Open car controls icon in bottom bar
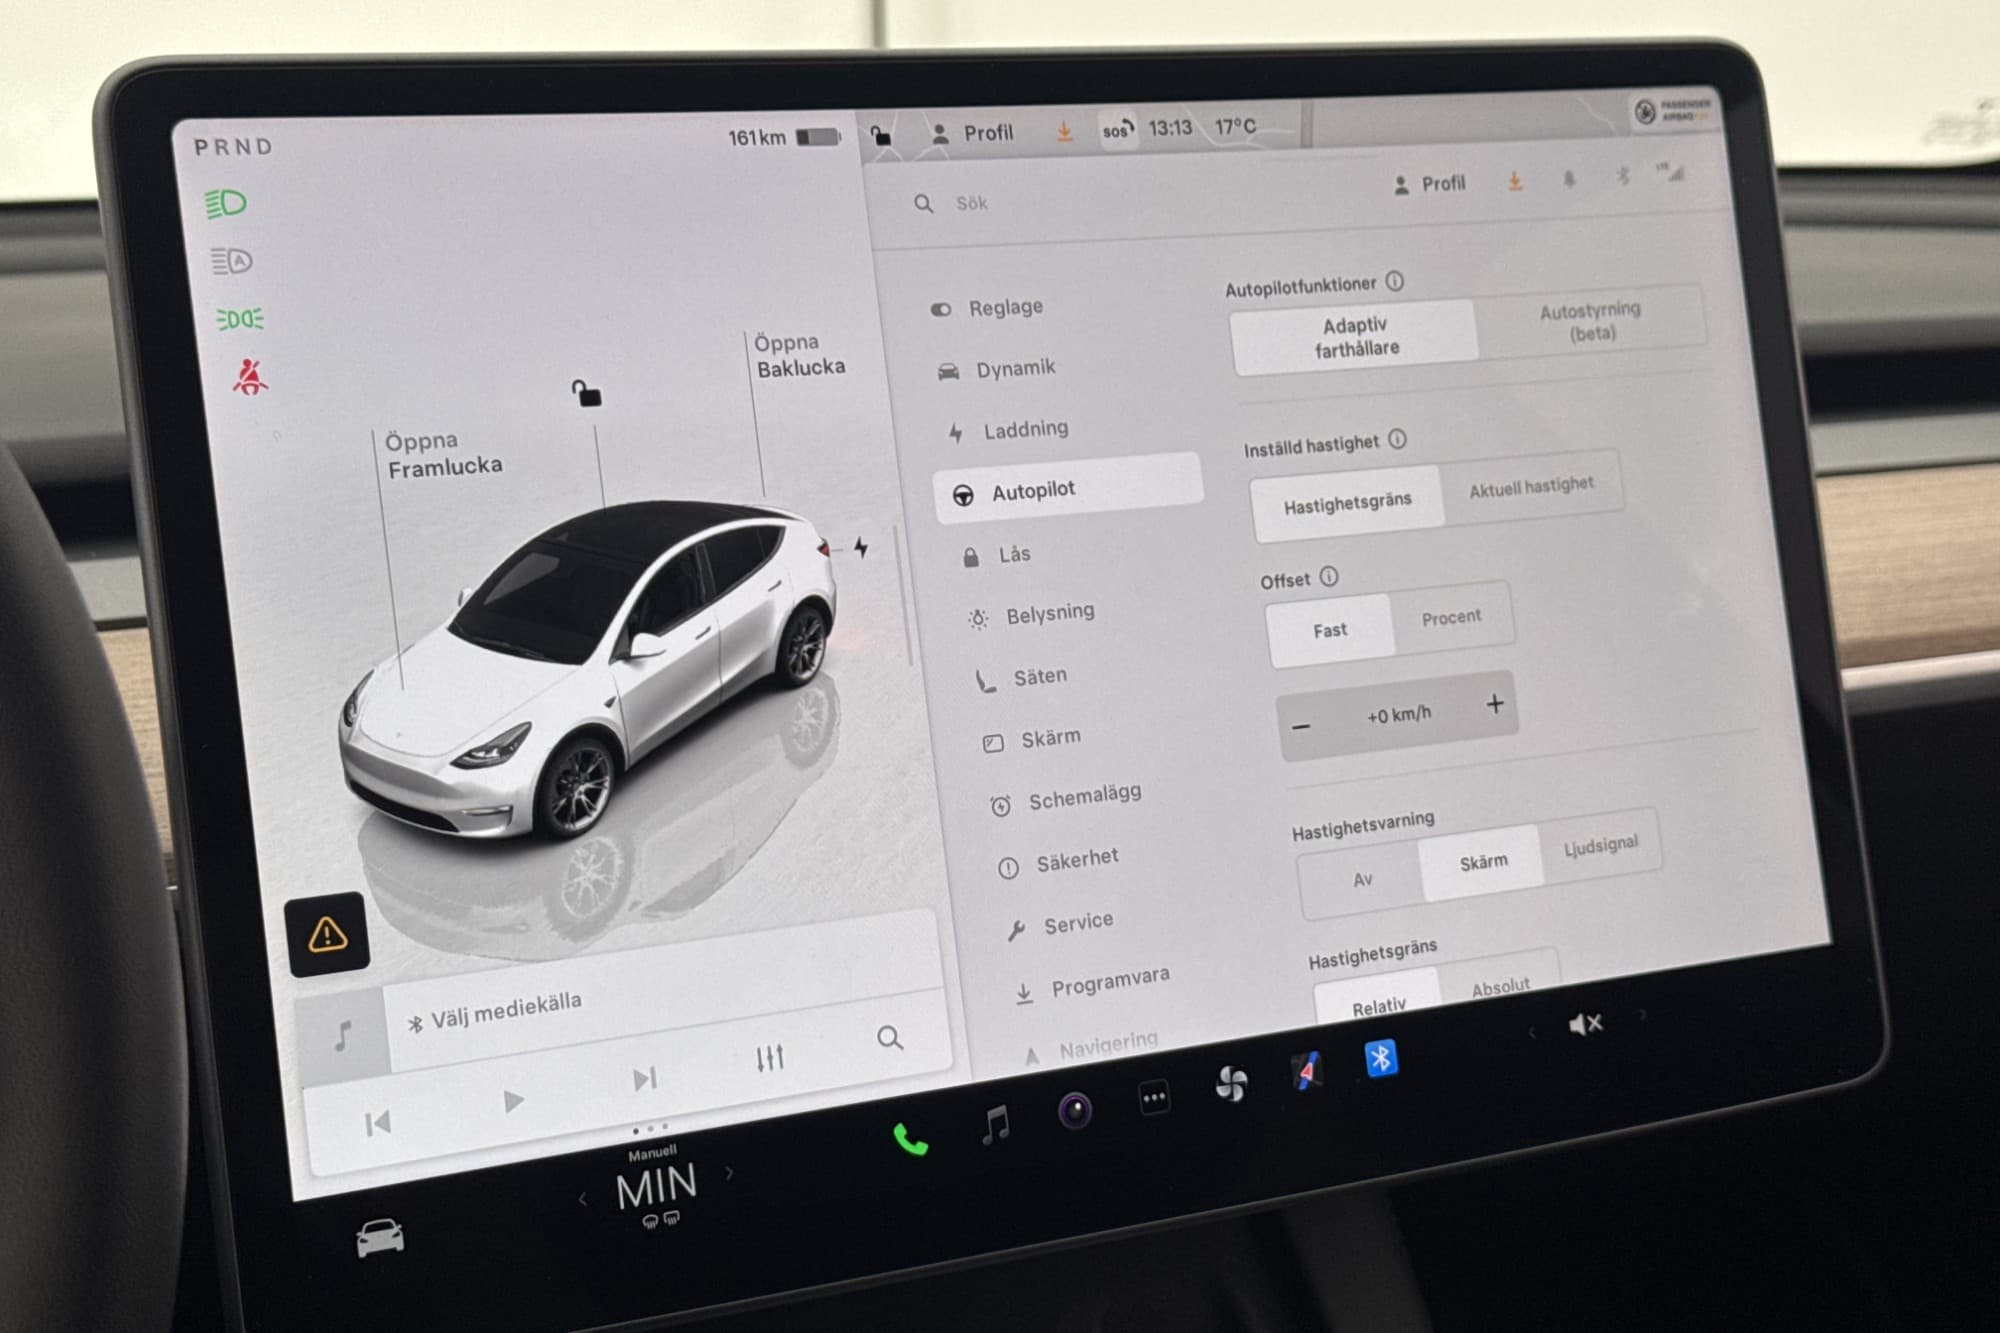Screen dimensions: 2000x1333 pos(380,1238)
